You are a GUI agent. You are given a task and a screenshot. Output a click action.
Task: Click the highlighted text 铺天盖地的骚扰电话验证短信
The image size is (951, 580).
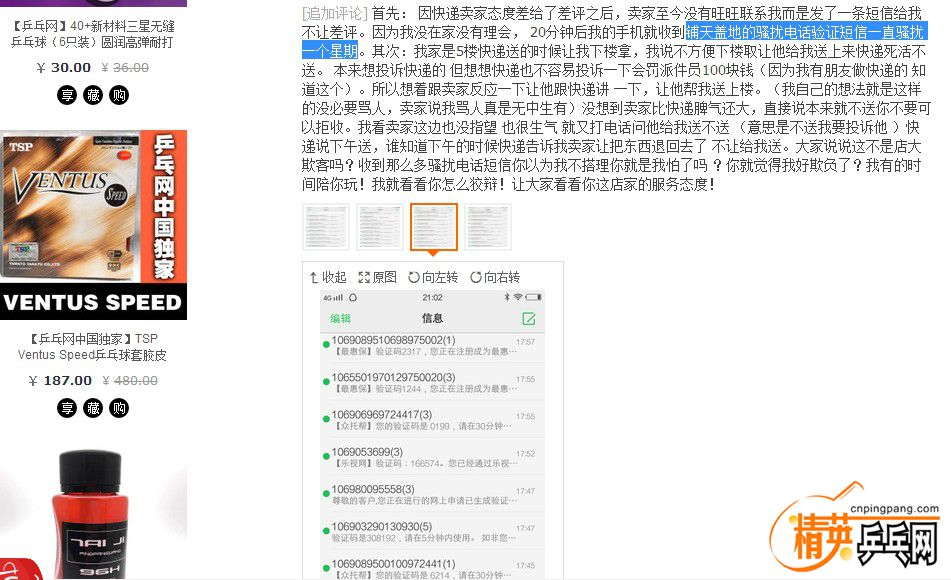coord(776,32)
